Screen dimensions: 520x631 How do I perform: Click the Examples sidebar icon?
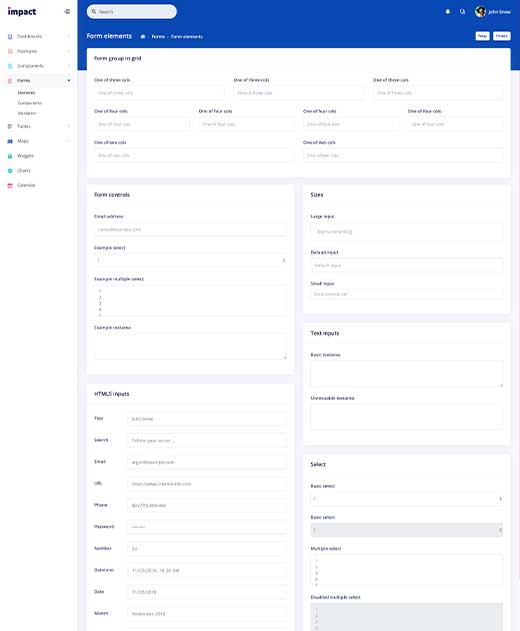point(10,51)
